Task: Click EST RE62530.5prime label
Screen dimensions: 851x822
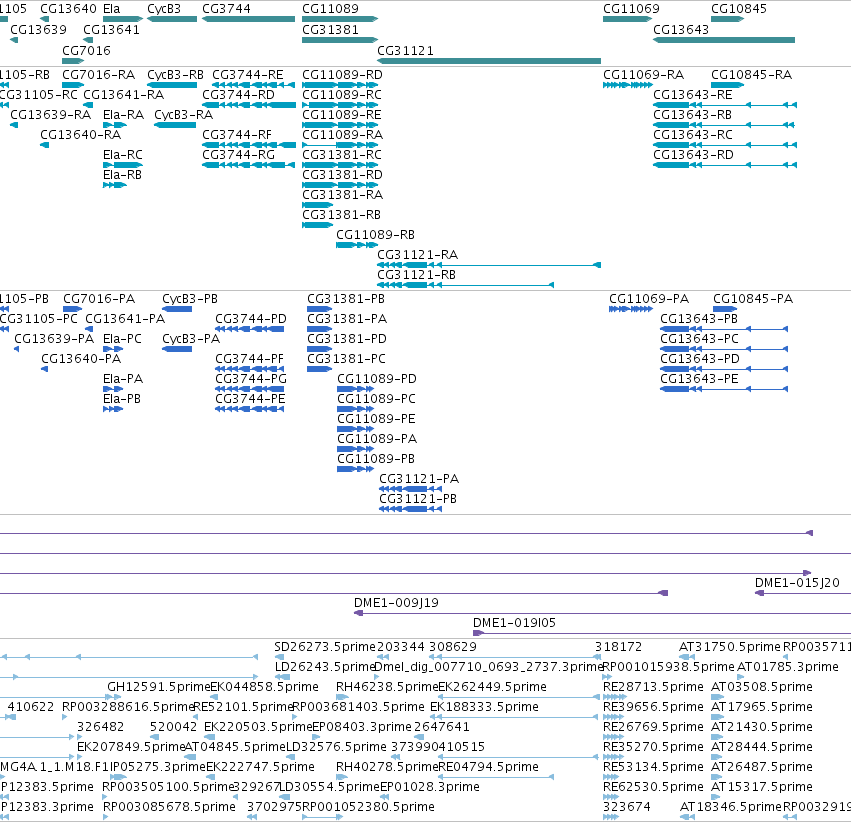Action: 653,787
